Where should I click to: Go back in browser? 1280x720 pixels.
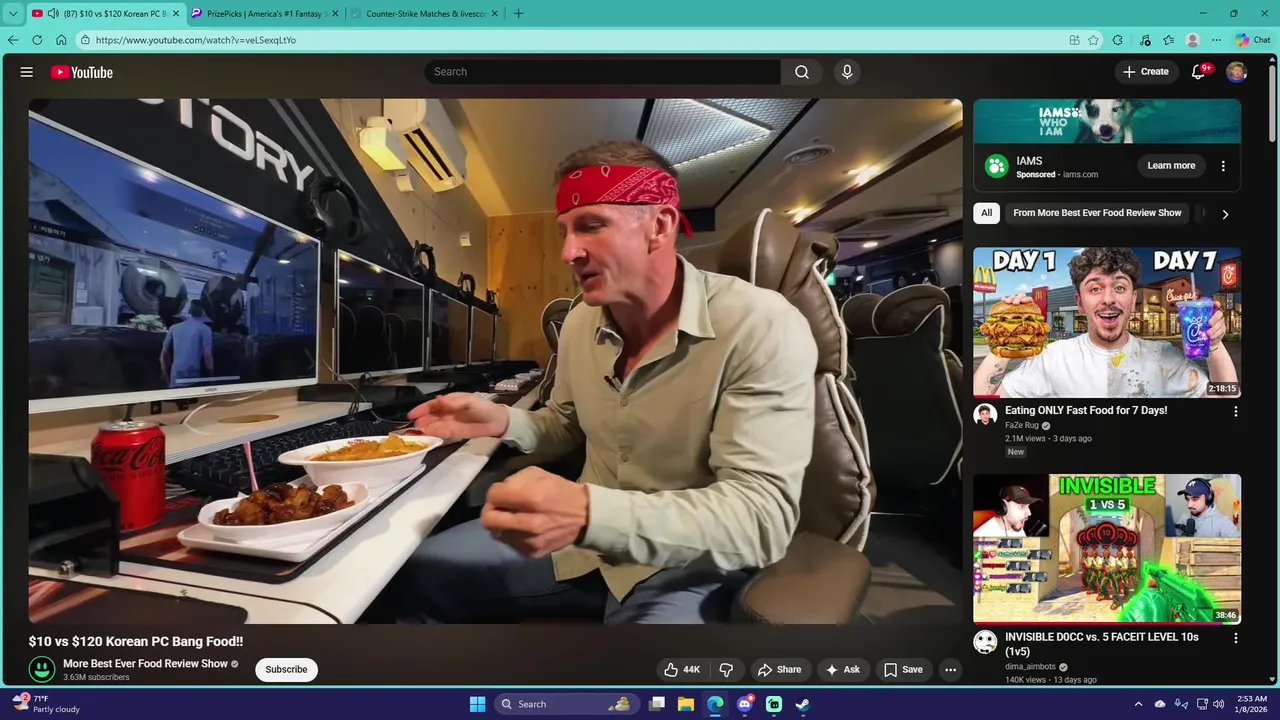(13, 40)
